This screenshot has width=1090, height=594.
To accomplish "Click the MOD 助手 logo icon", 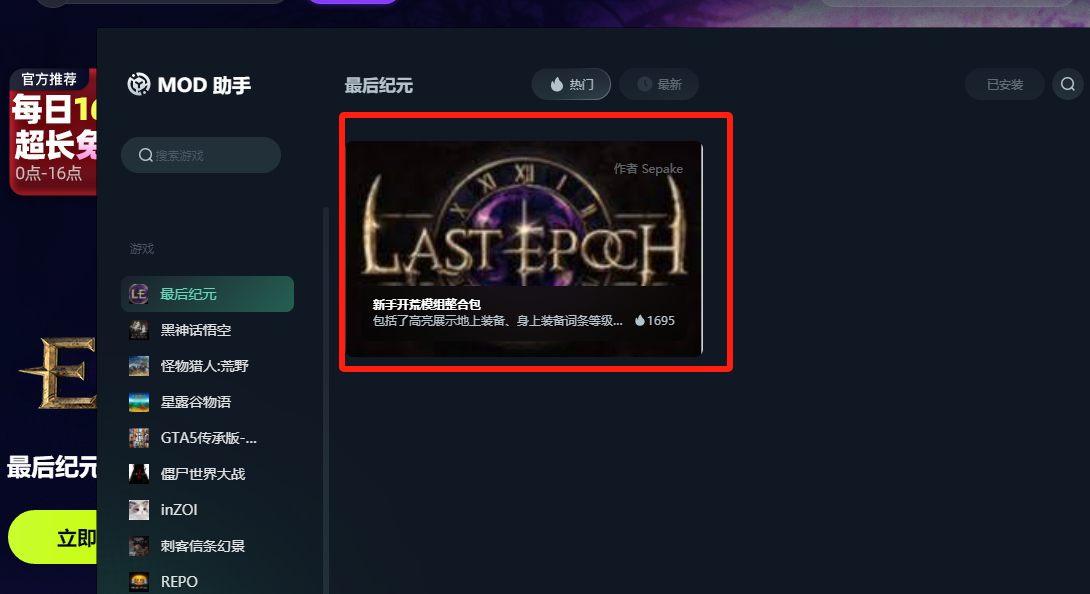I will (138, 84).
